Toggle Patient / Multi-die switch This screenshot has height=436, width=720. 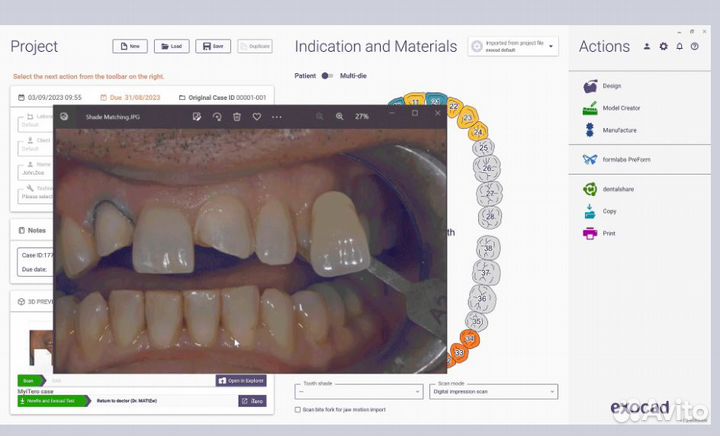326,76
